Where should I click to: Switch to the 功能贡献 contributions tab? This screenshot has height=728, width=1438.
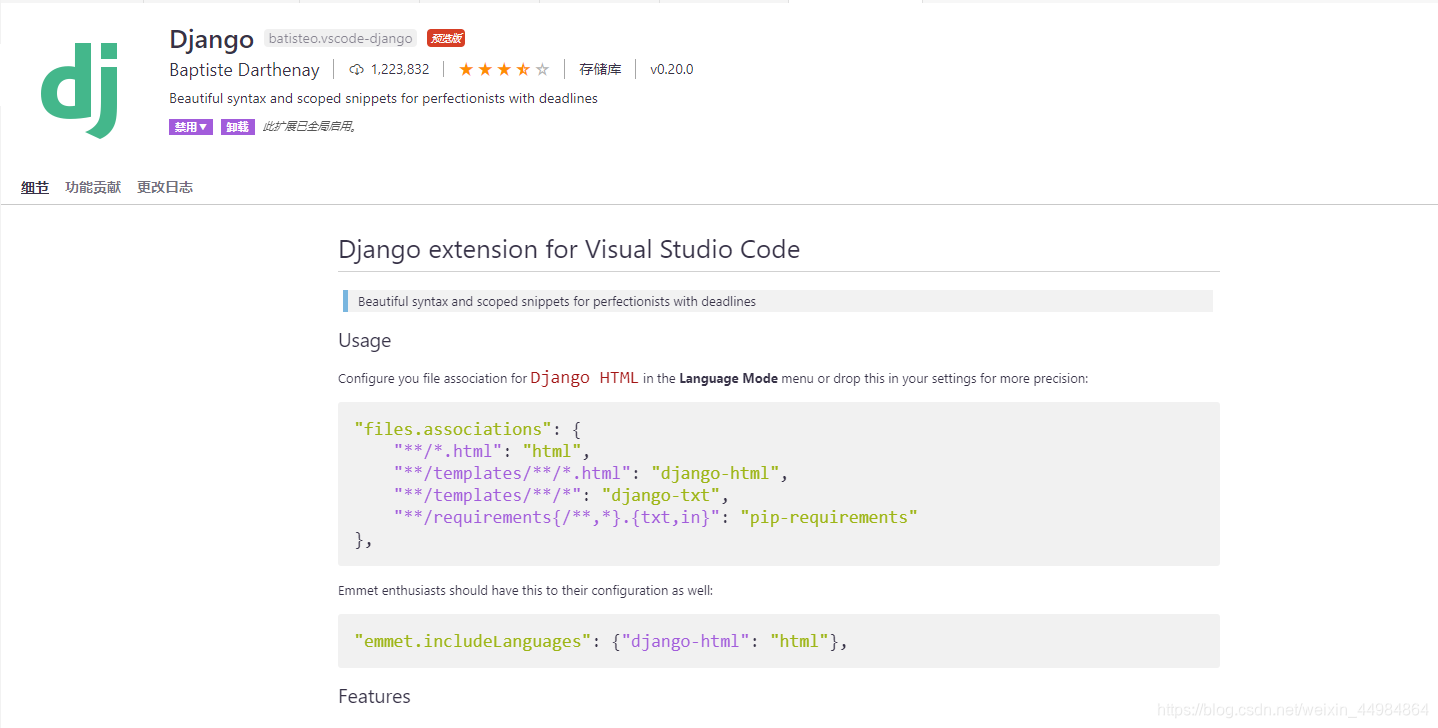pos(93,187)
